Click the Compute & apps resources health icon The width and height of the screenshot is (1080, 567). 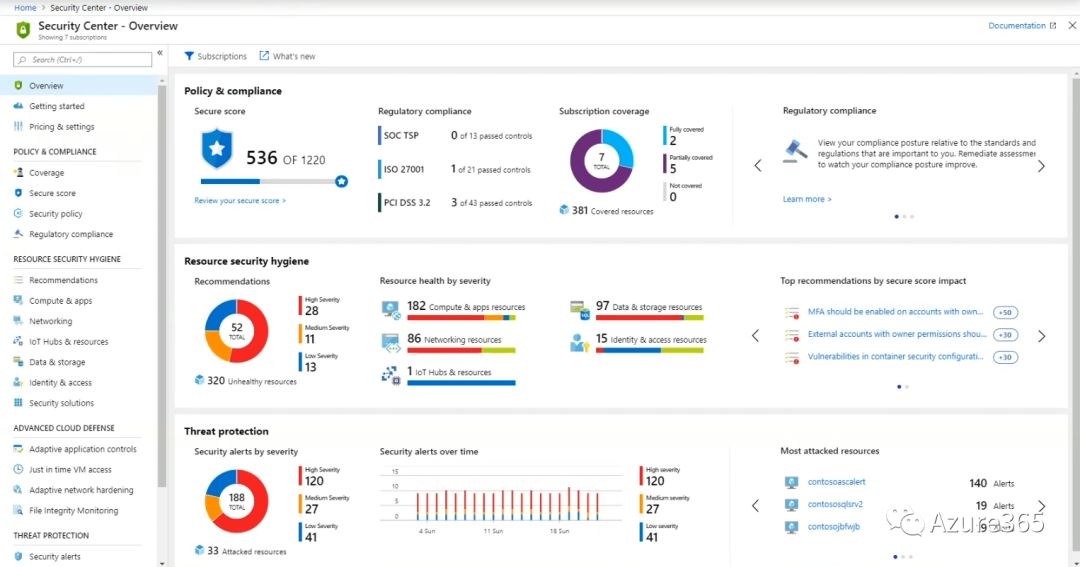coord(390,309)
